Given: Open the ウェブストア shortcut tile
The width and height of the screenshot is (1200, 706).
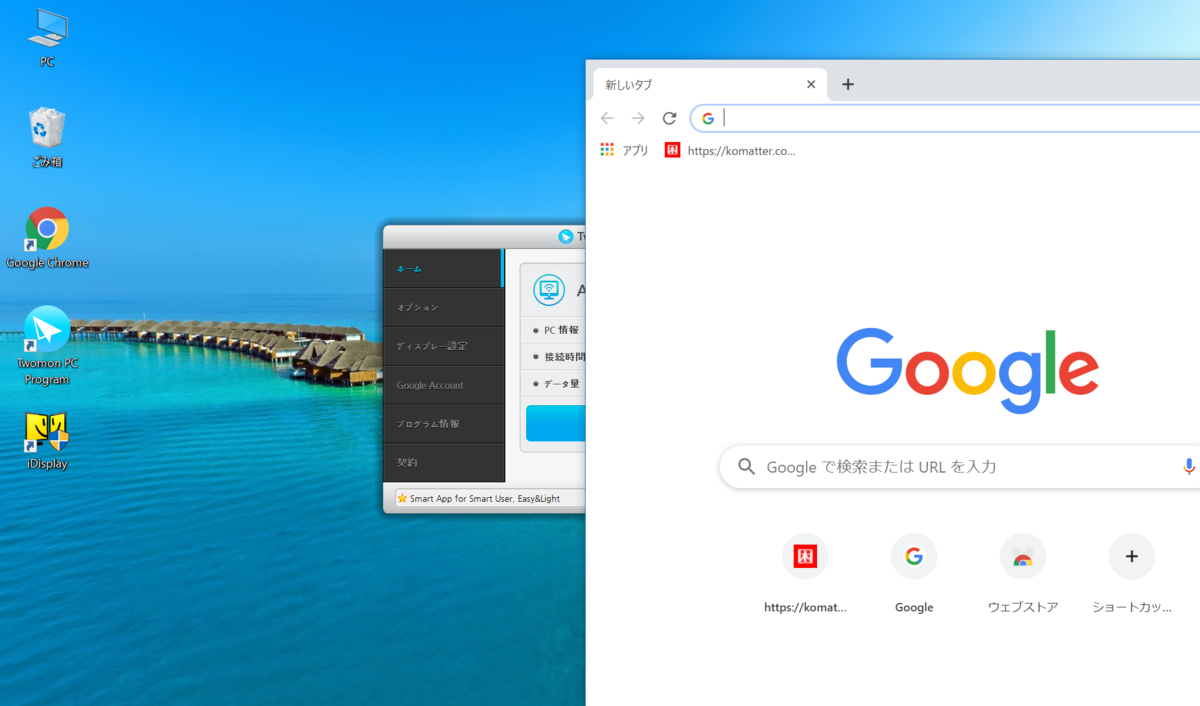Looking at the screenshot, I should pos(1023,573).
